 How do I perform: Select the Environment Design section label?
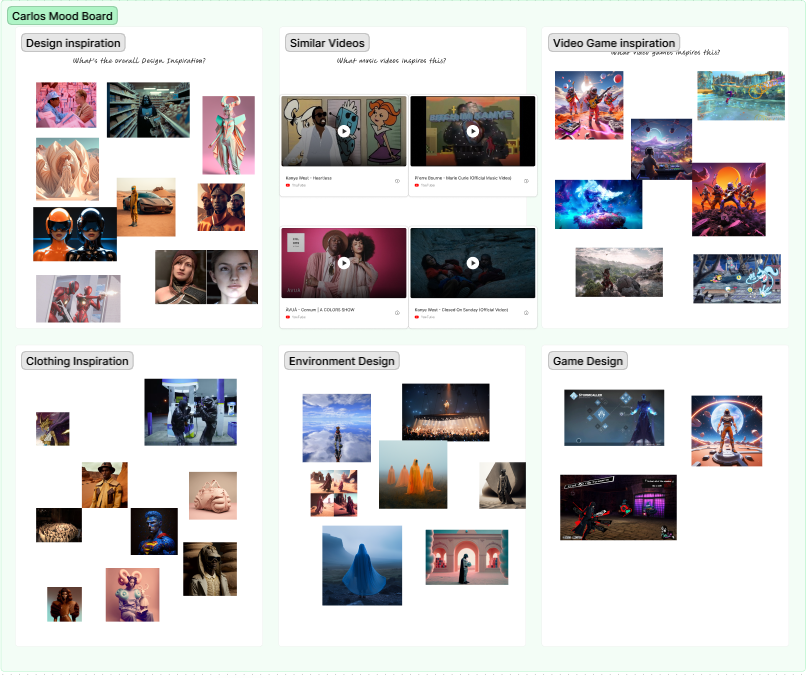(342, 361)
